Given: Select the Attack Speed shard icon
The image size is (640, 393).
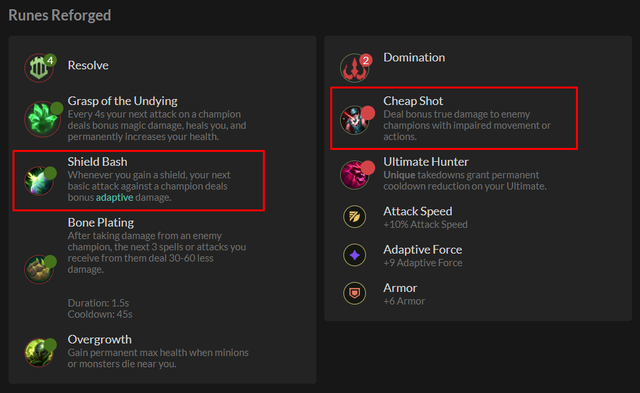Looking at the screenshot, I should tap(354, 216).
